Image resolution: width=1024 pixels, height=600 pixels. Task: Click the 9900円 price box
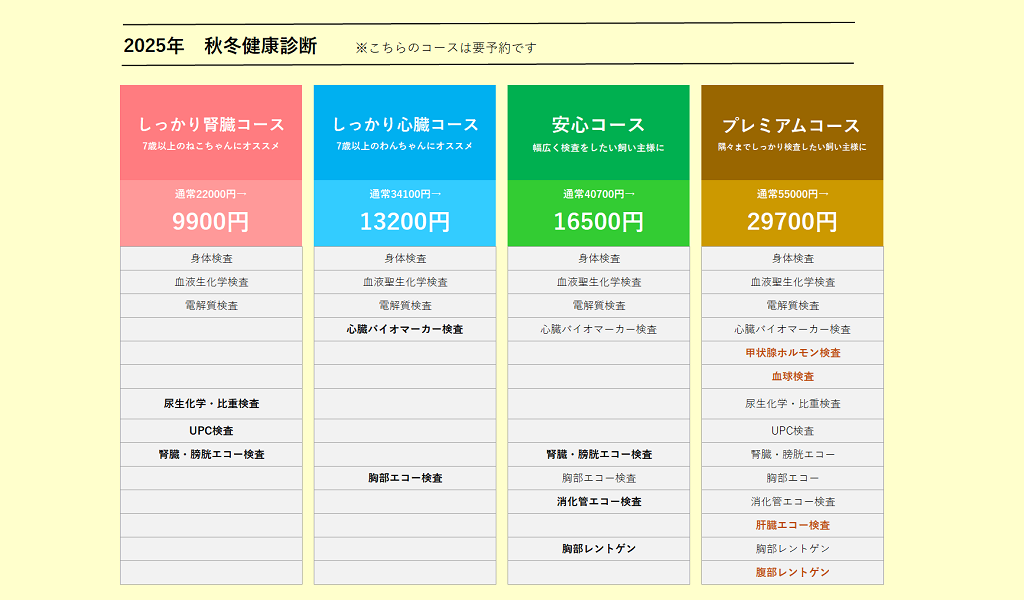pyautogui.click(x=211, y=213)
